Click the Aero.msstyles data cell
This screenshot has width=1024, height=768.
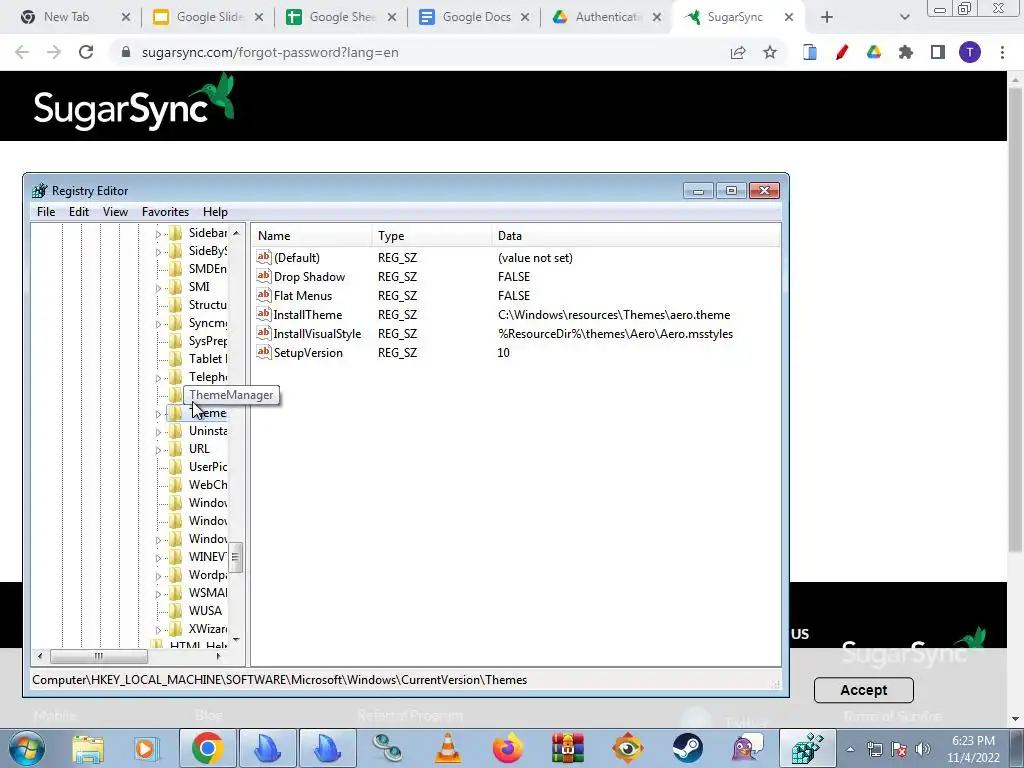click(615, 334)
